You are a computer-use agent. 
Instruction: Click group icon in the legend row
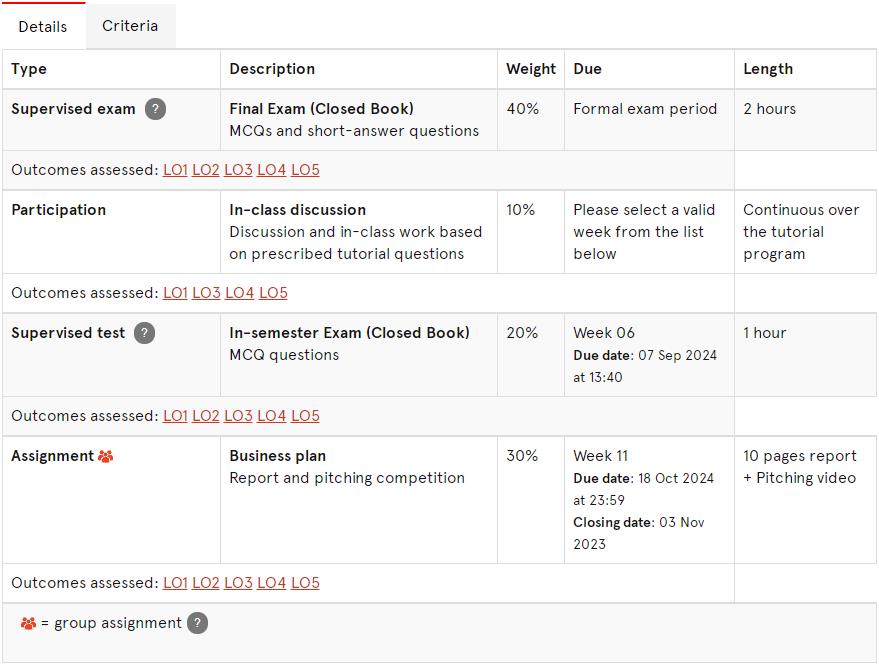pos(28,623)
